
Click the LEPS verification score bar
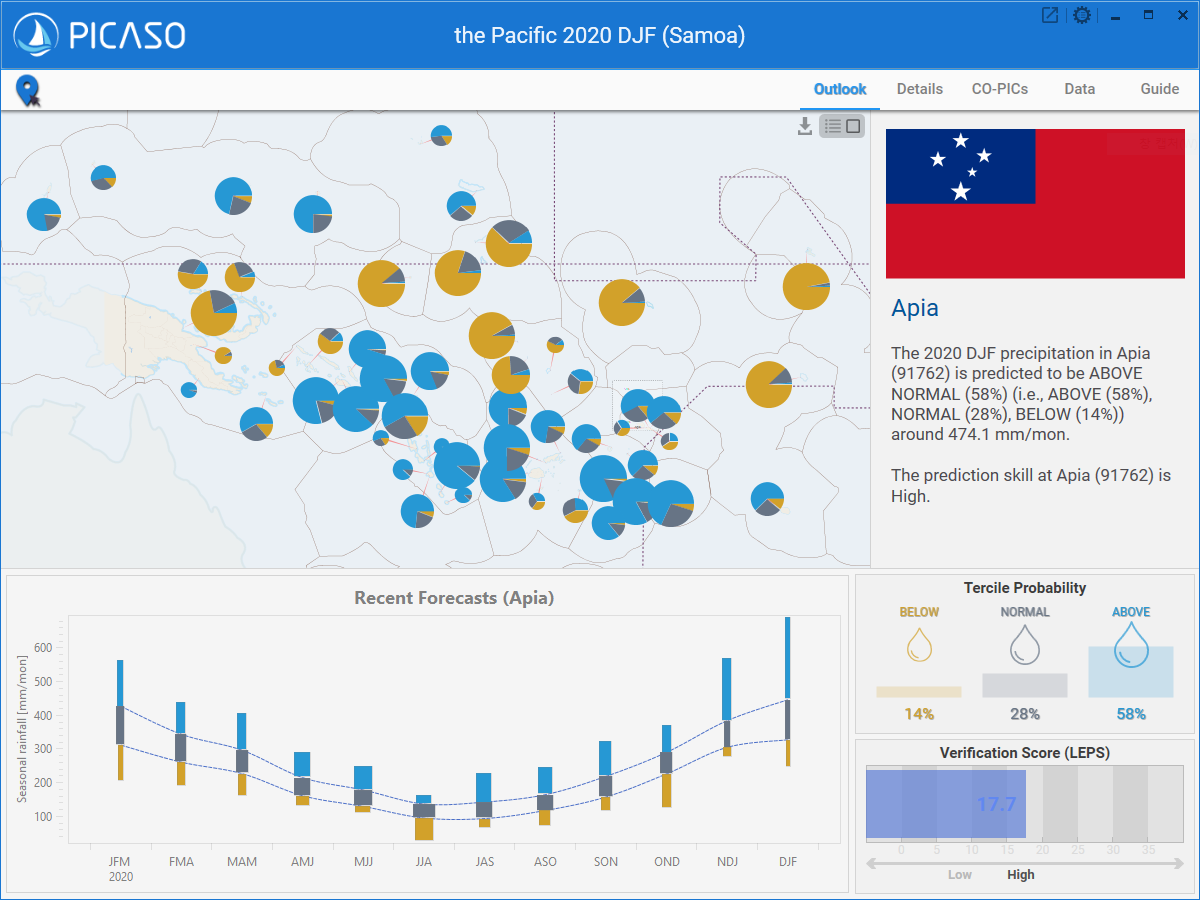(x=946, y=804)
